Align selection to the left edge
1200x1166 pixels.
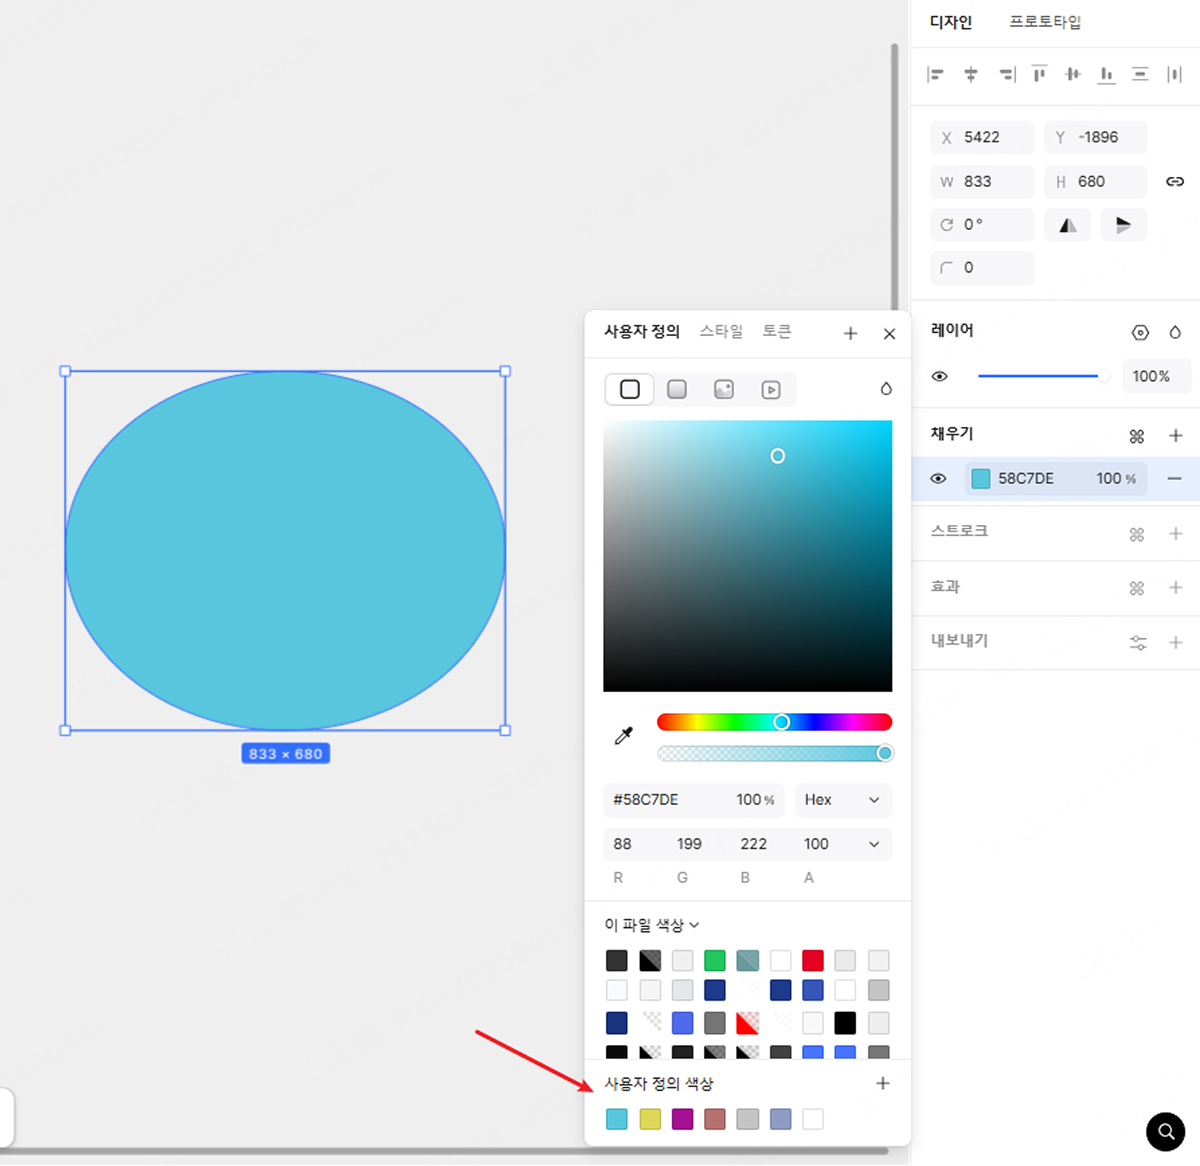[x=936, y=74]
